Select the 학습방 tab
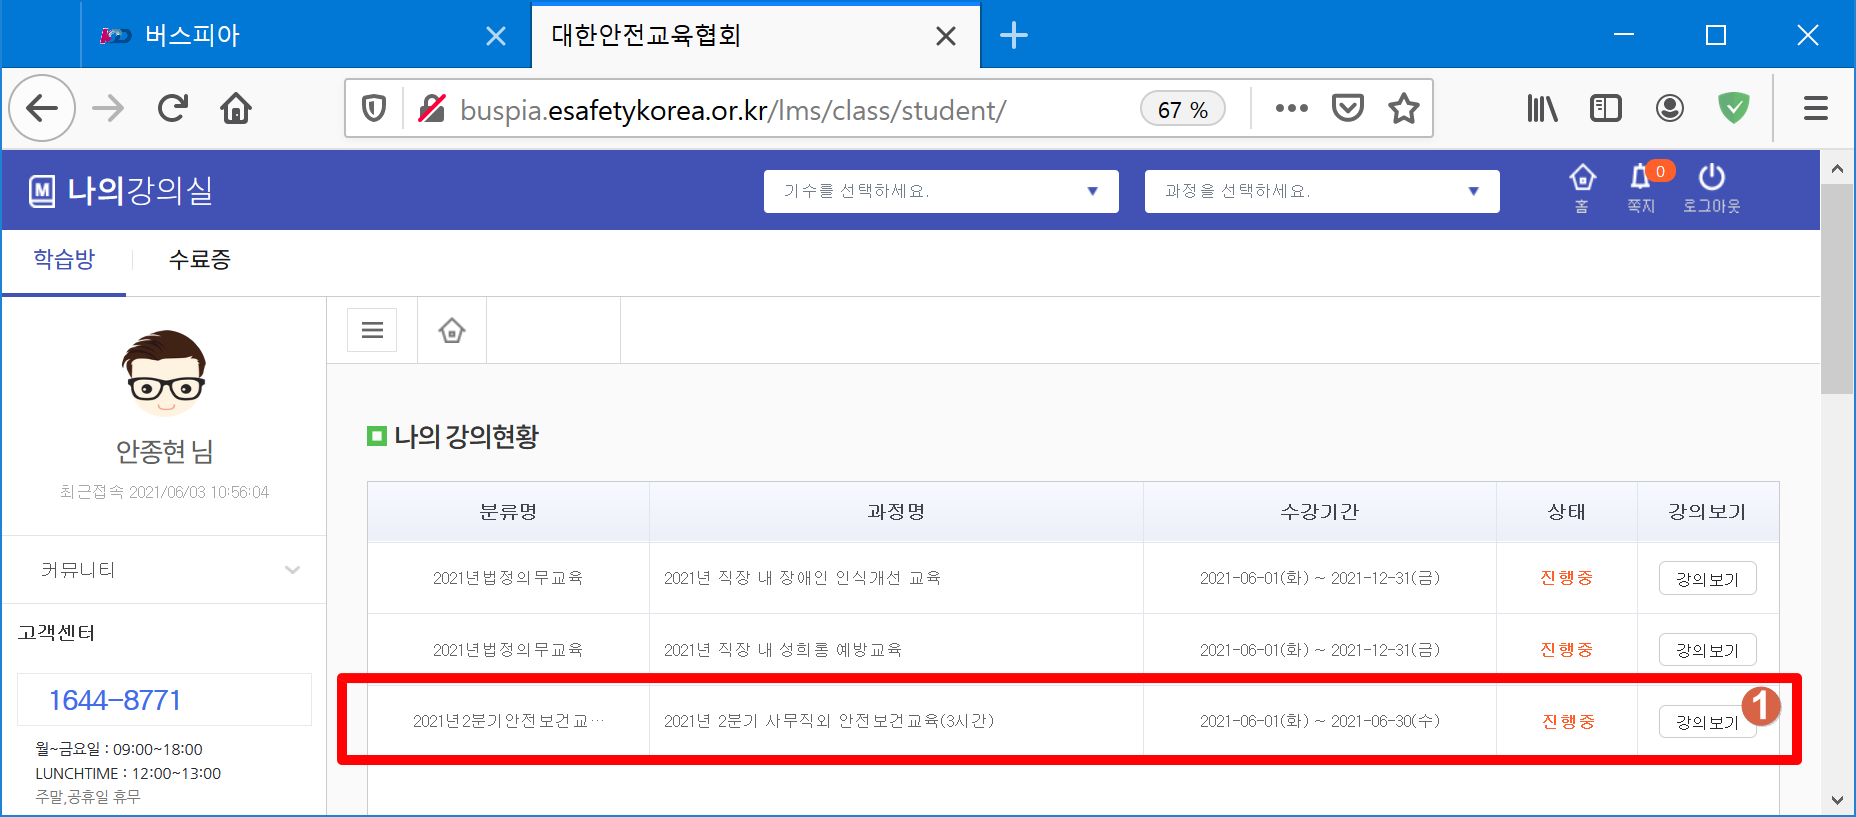The height and width of the screenshot is (817, 1856). (x=64, y=260)
